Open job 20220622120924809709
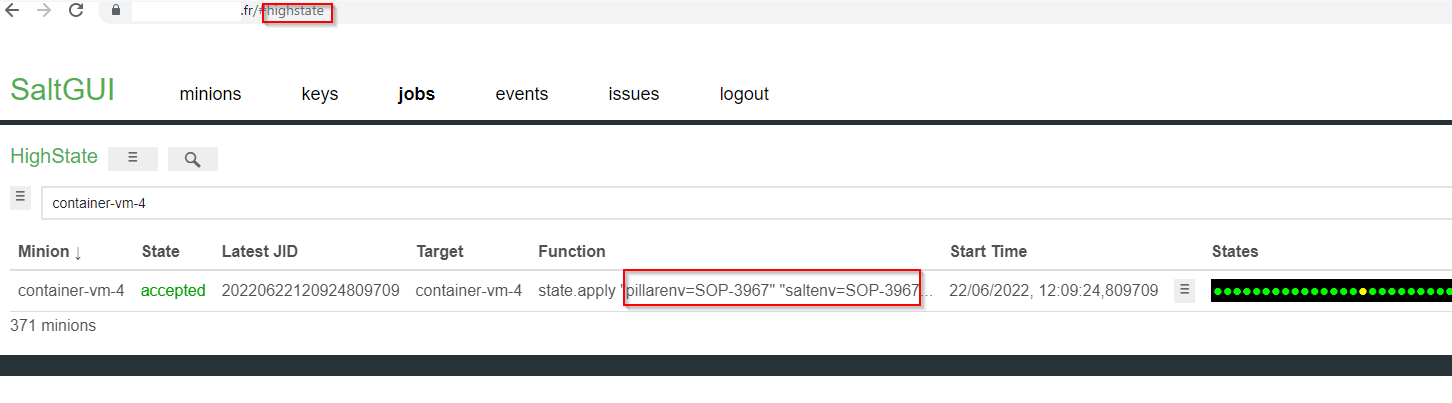Viewport: 1452px width, 403px height. [x=311, y=291]
